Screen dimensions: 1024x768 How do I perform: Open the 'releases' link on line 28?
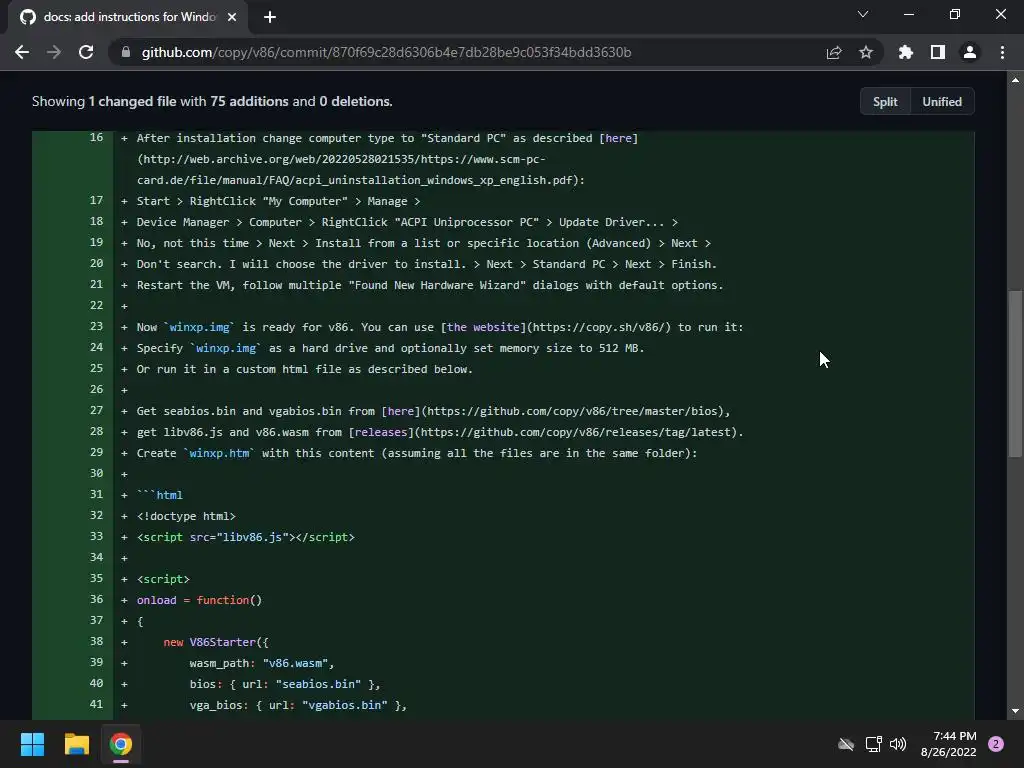[381, 432]
